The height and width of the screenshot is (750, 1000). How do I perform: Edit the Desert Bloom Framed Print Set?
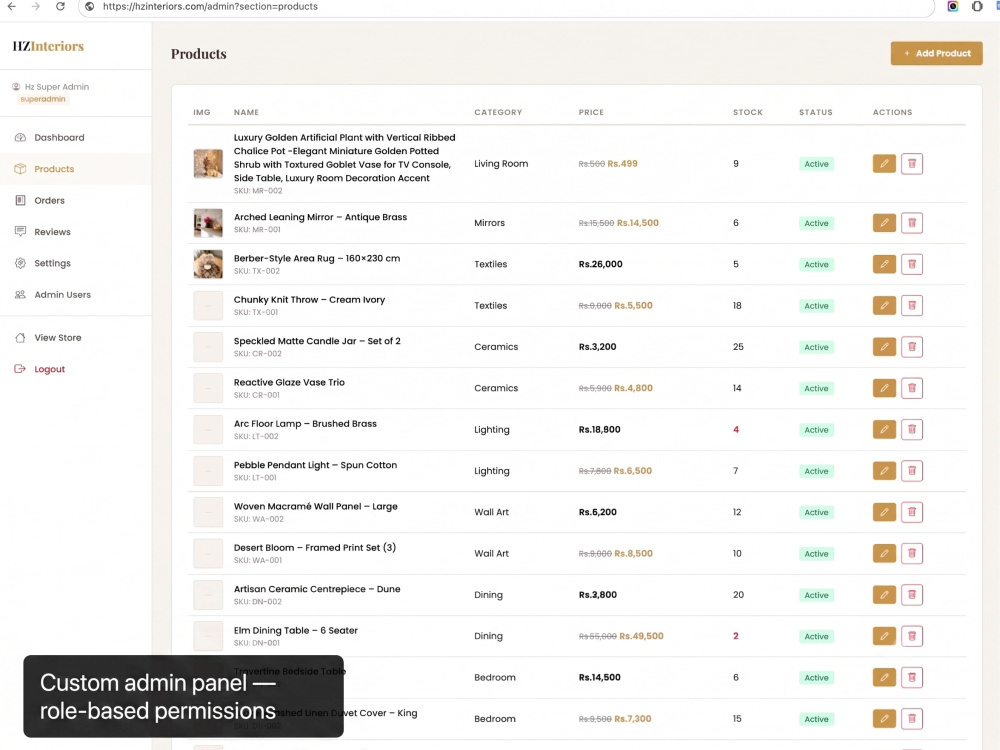884,554
